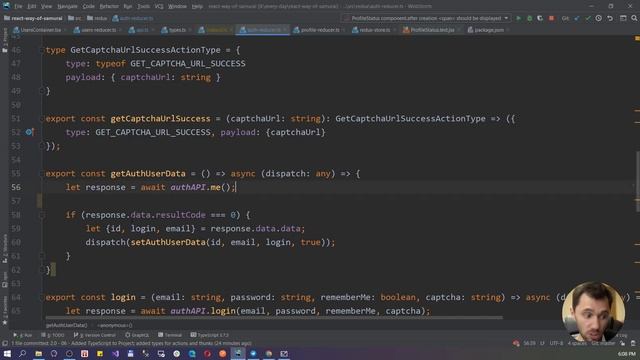This screenshot has width=640, height=360.
Task: Open the Code menu
Action: tap(89, 6)
